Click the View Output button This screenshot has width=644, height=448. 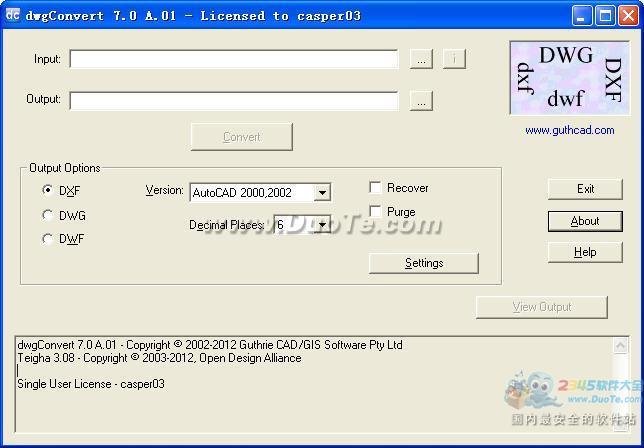pyautogui.click(x=542, y=307)
